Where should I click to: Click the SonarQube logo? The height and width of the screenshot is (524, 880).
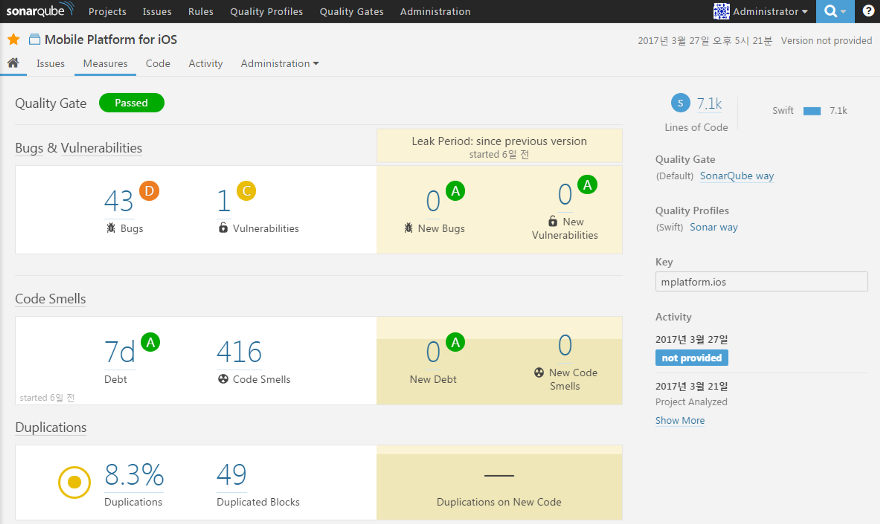coord(40,10)
